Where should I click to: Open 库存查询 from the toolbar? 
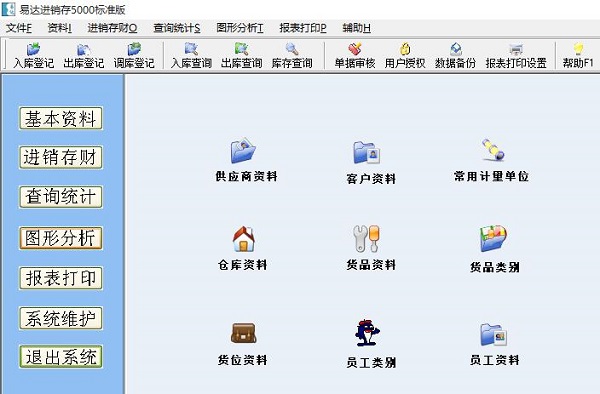[292, 56]
